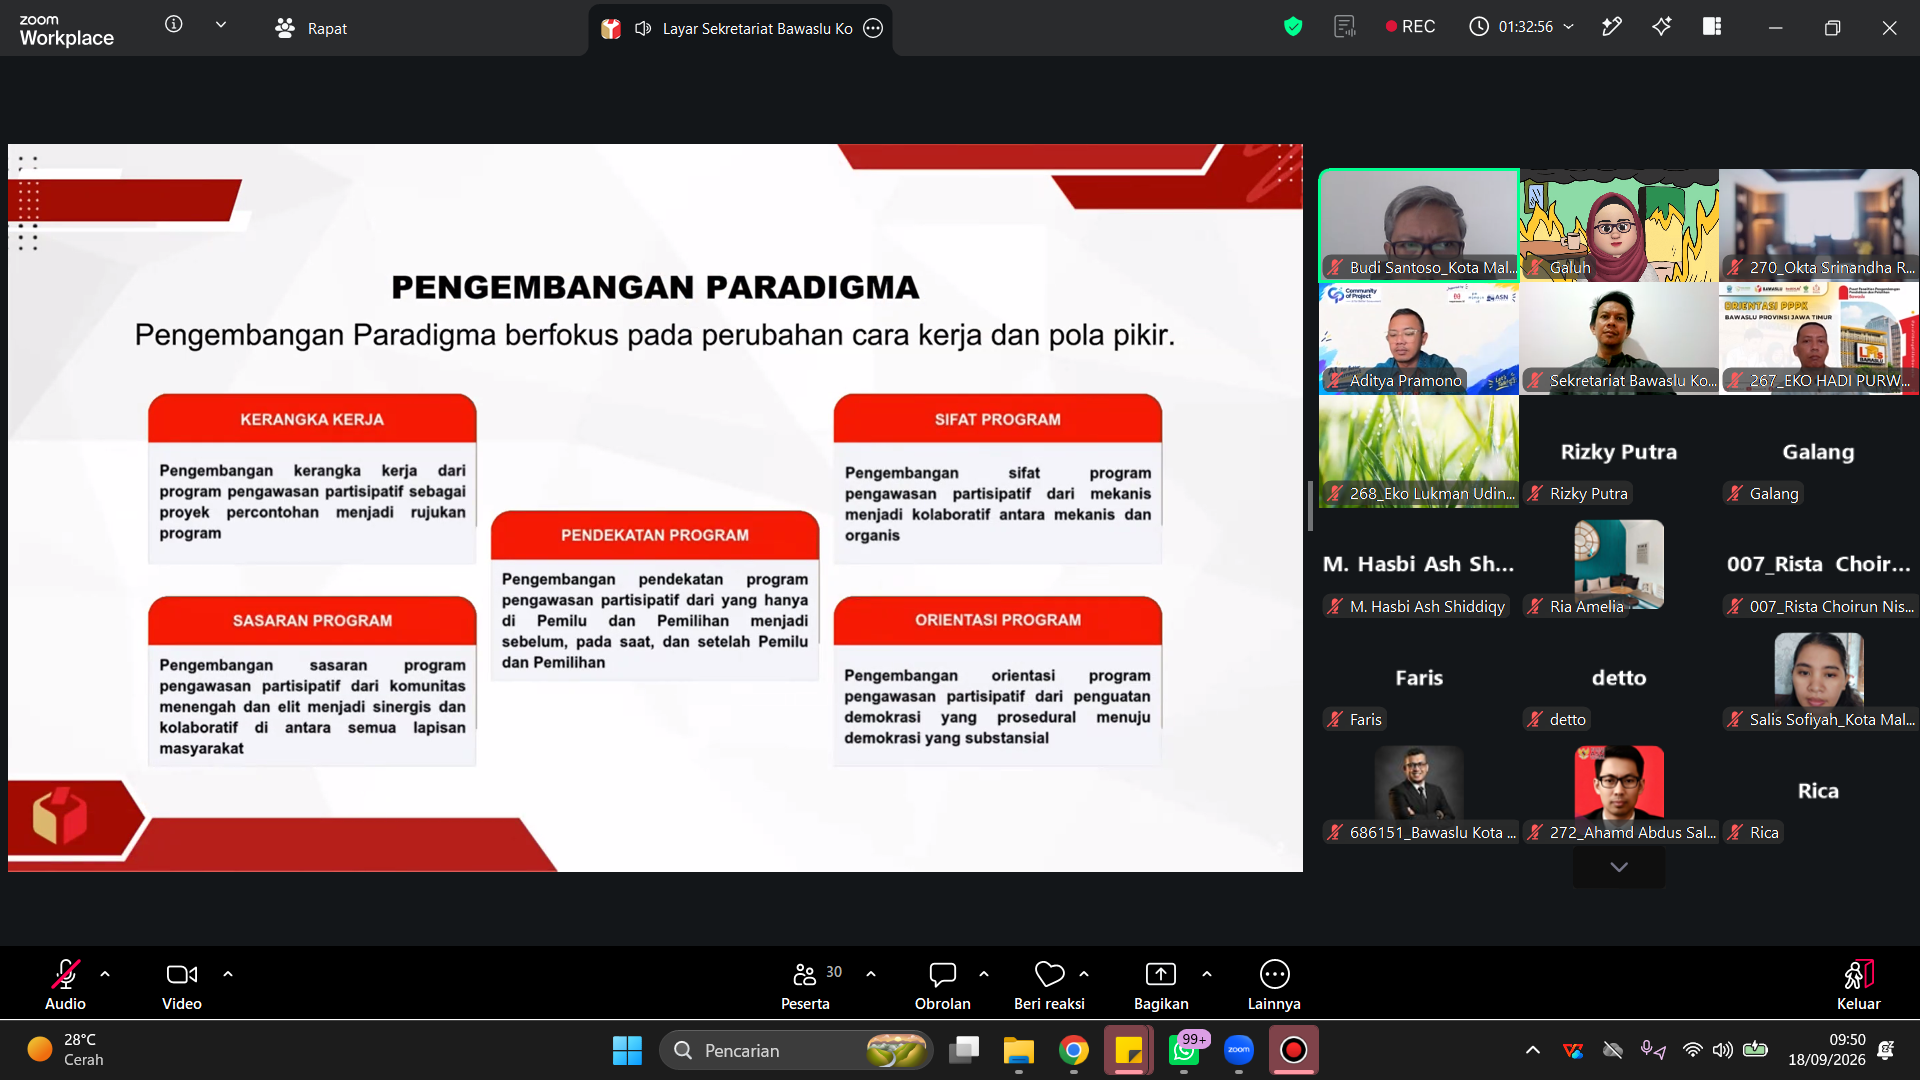
Task: Toggle camera with Video button
Action: [x=182, y=985]
